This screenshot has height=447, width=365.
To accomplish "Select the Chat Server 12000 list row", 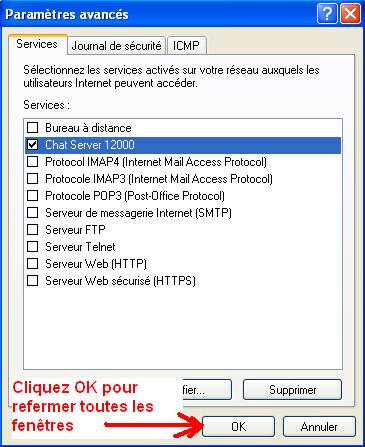I will point(183,145).
